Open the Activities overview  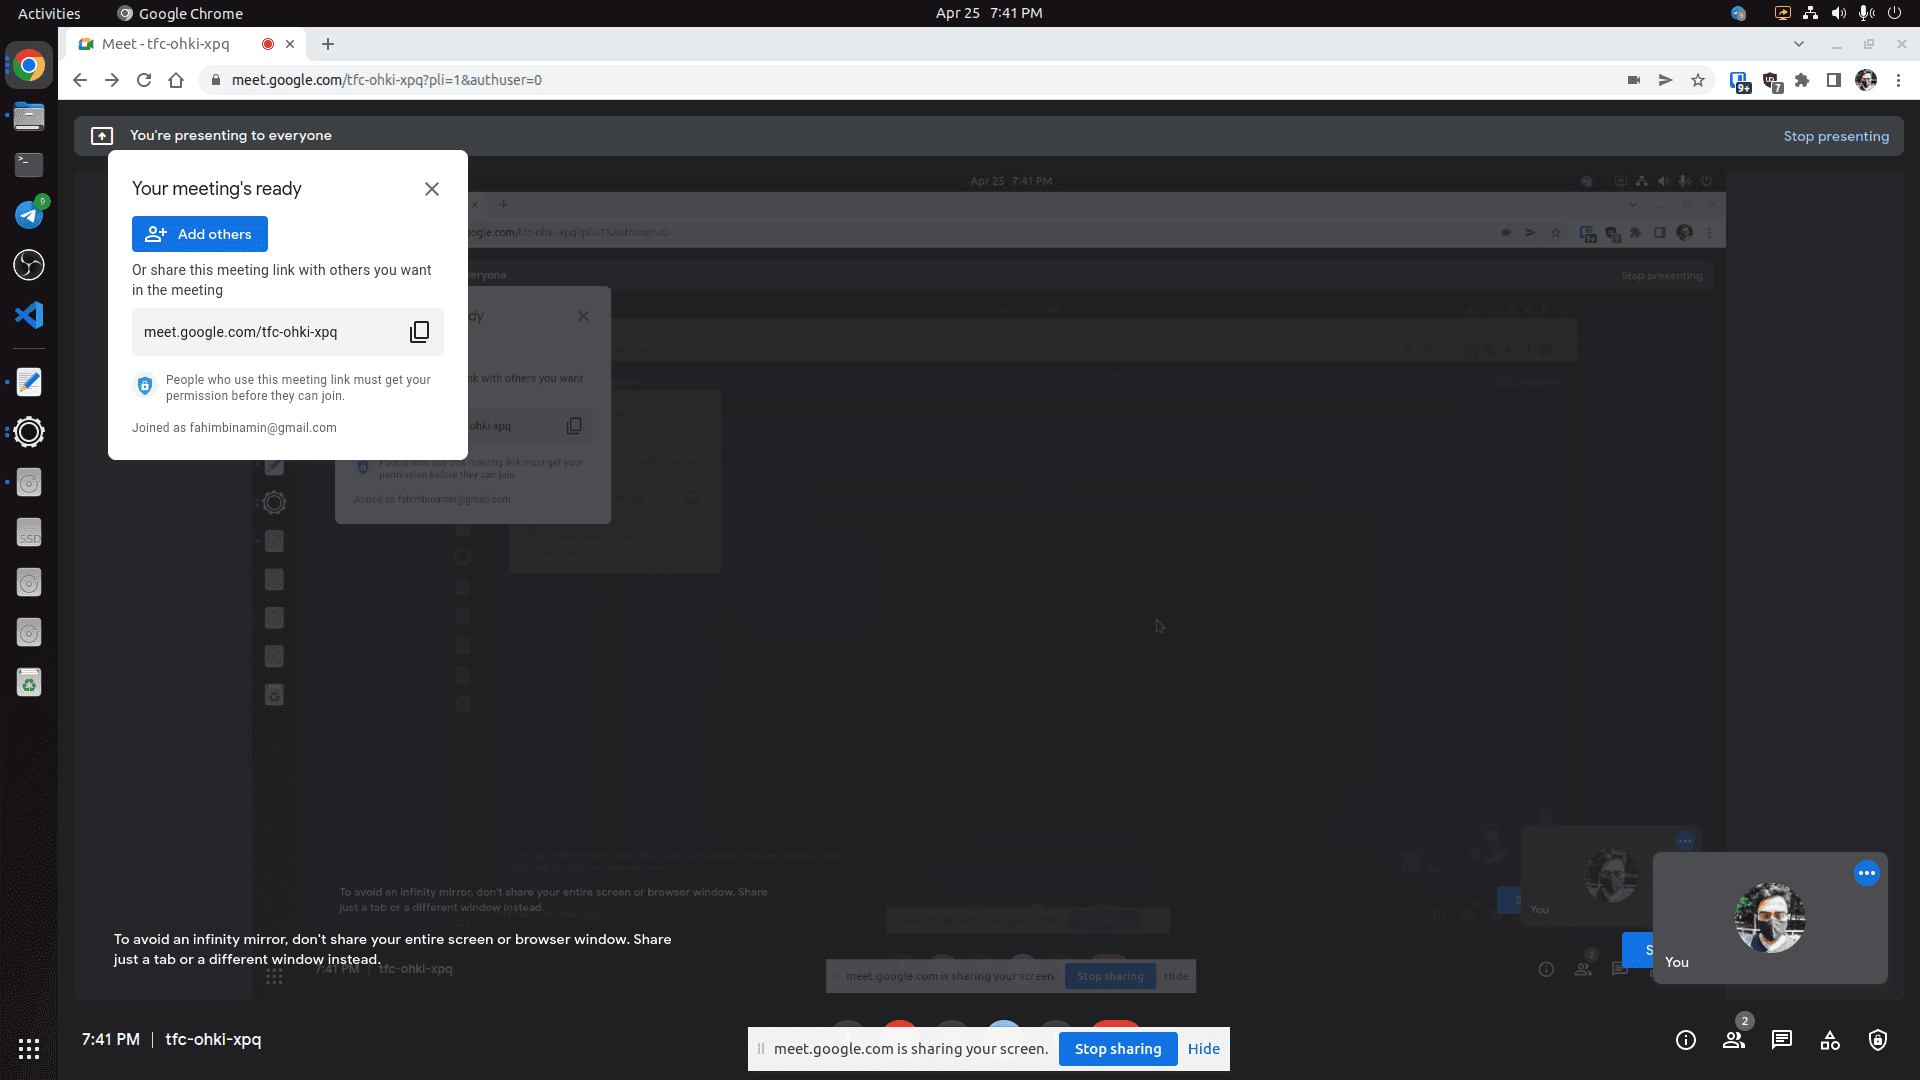click(x=49, y=13)
